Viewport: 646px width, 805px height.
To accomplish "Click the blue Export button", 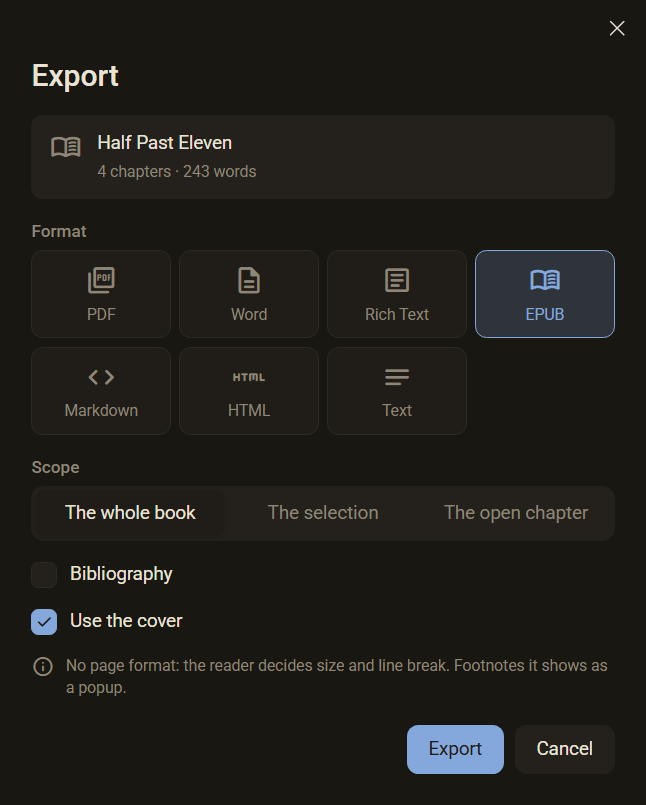I will [x=455, y=749].
